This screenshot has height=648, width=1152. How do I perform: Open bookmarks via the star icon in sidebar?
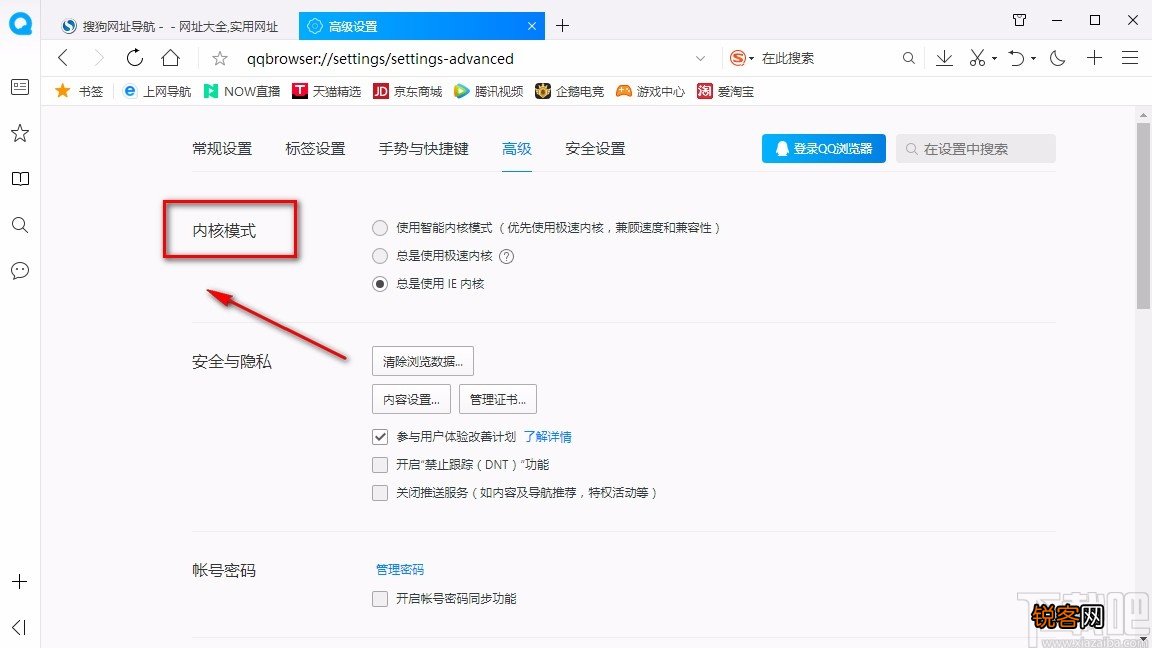(x=19, y=132)
